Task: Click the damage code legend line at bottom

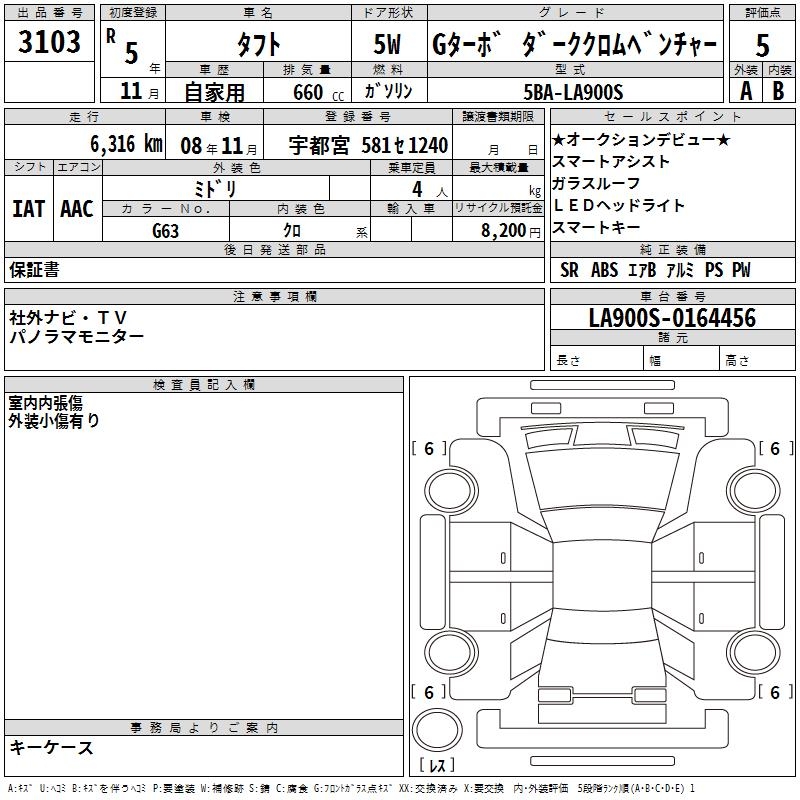Action: pos(351,788)
